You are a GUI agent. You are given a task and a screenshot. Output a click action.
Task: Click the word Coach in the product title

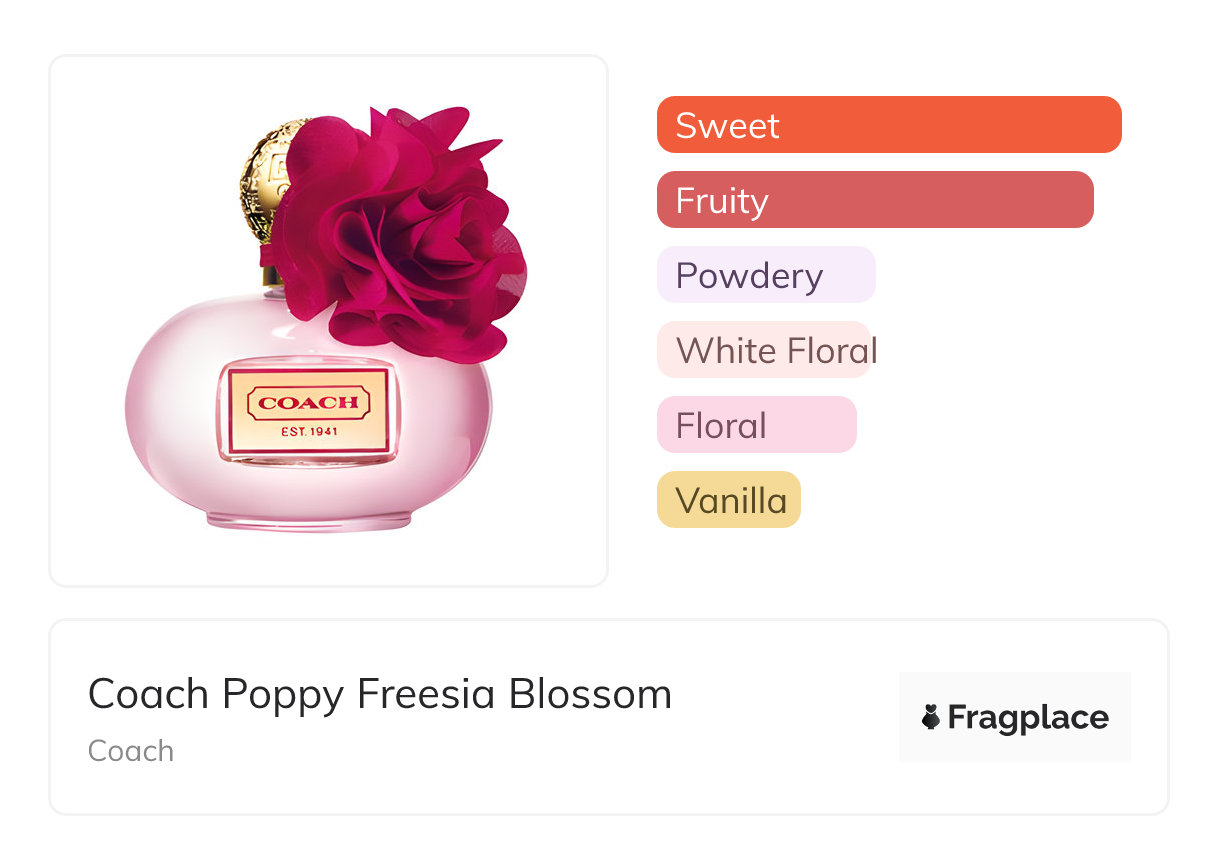148,694
